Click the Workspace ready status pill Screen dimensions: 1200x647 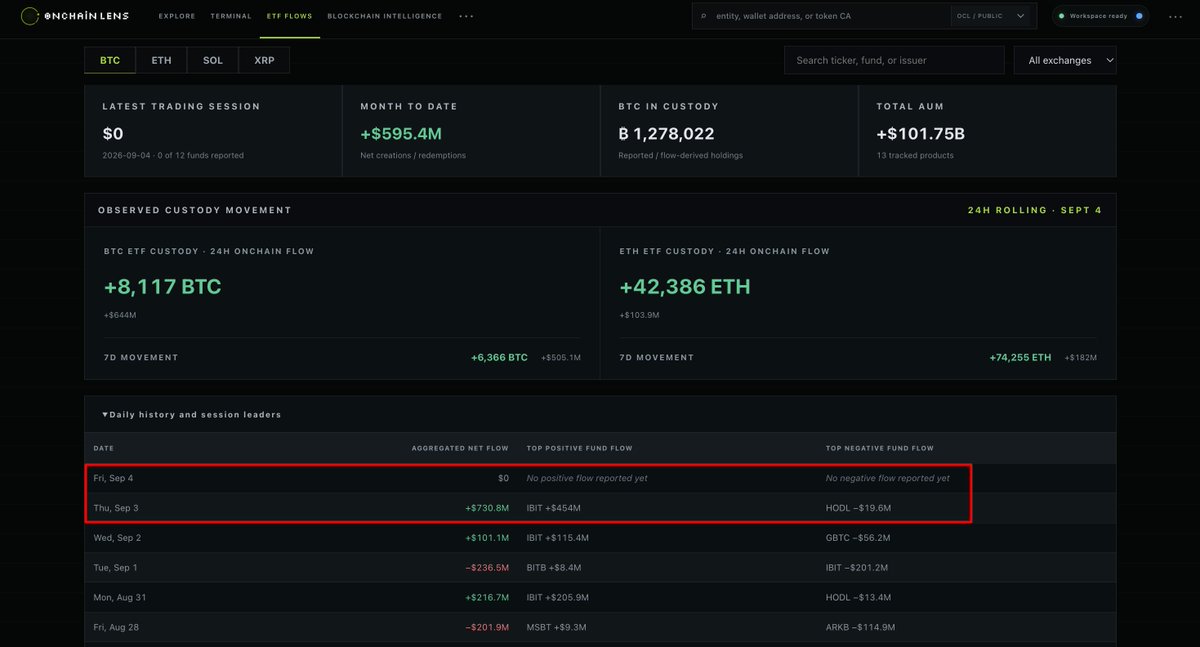1101,16
